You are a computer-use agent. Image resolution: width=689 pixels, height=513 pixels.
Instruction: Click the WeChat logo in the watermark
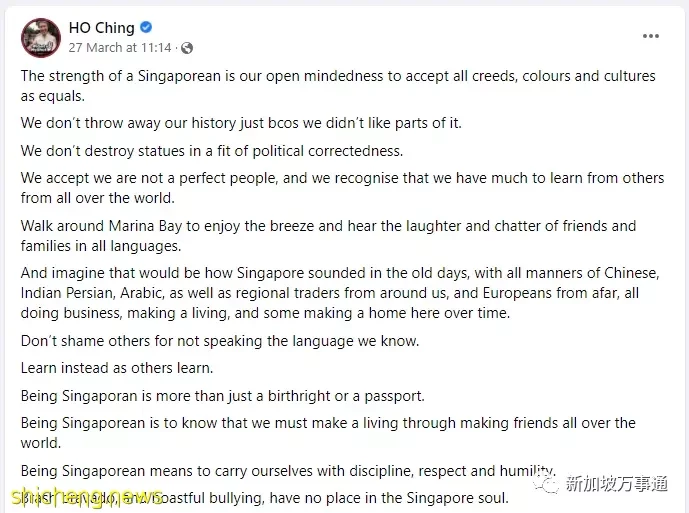(546, 484)
